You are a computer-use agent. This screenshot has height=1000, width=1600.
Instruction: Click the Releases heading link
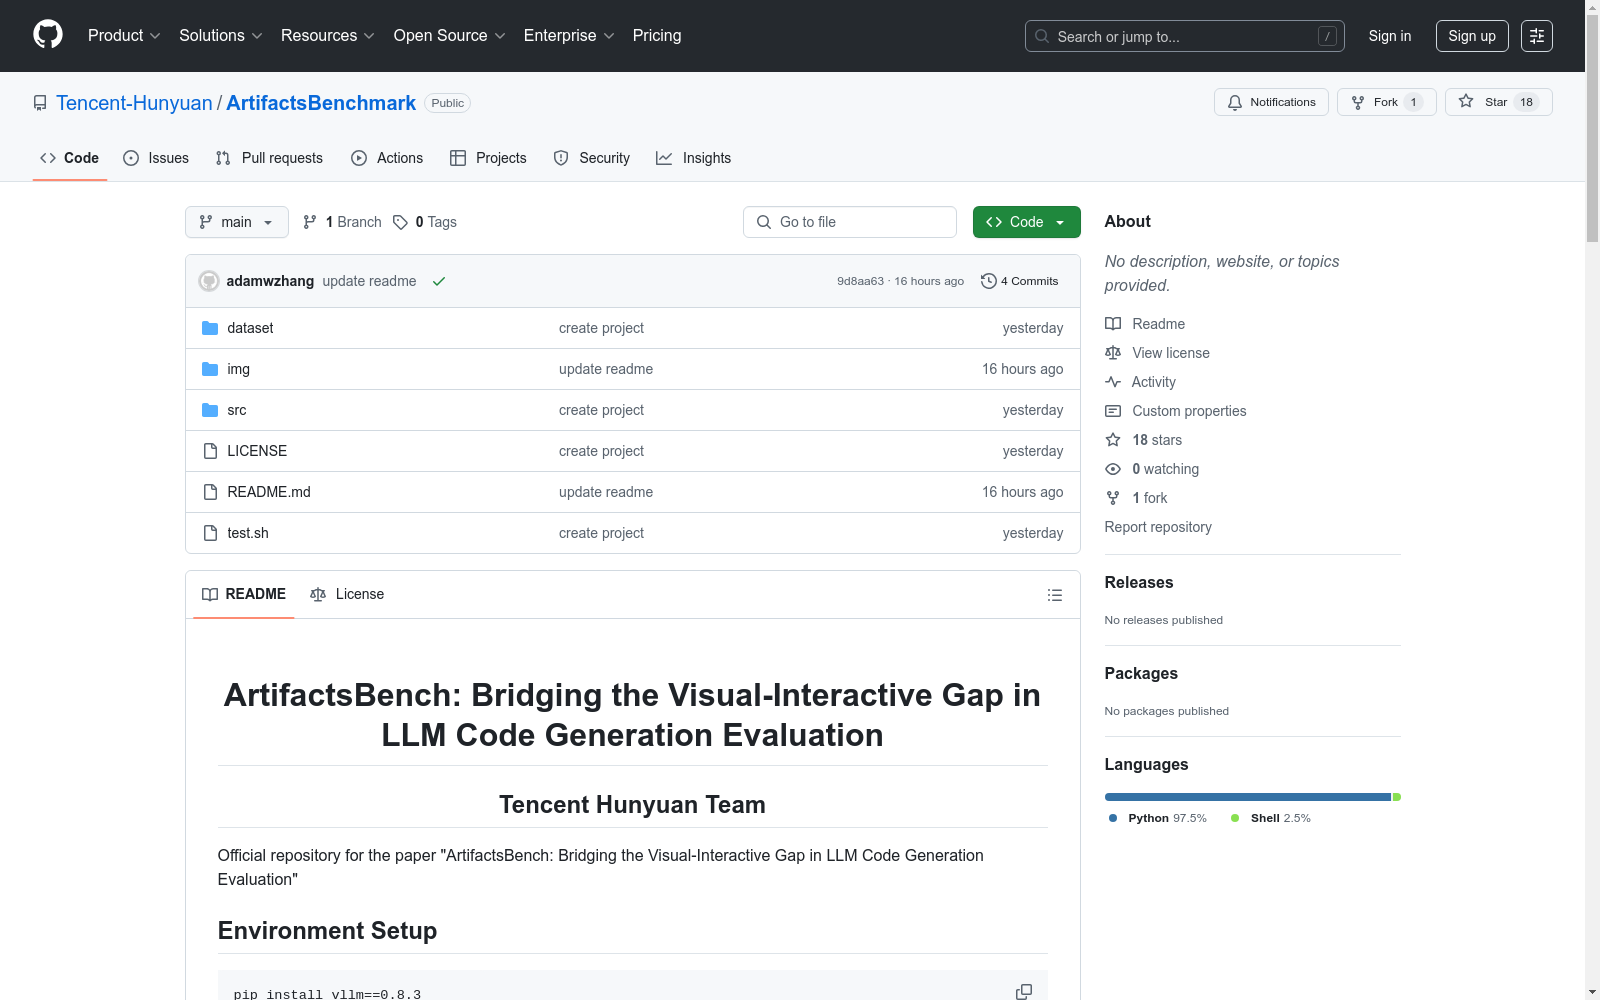tap(1139, 582)
